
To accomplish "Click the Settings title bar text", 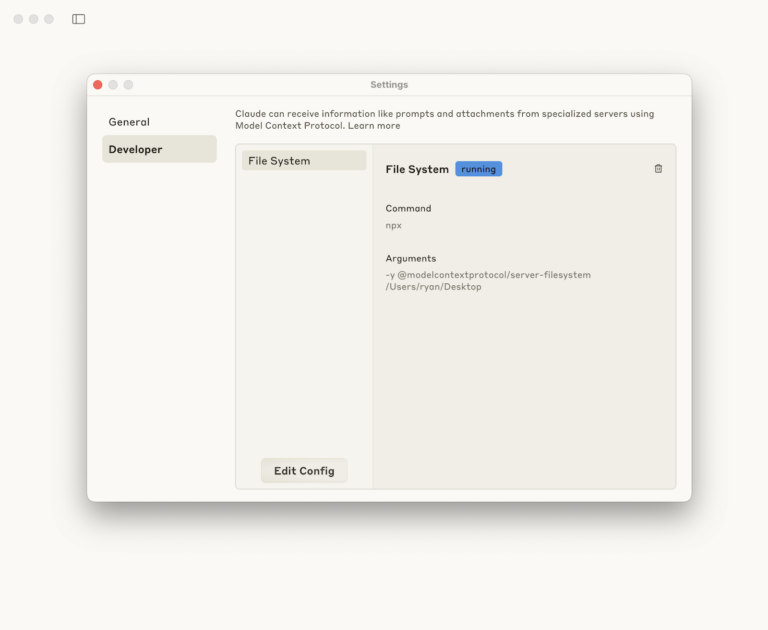I will click(389, 85).
